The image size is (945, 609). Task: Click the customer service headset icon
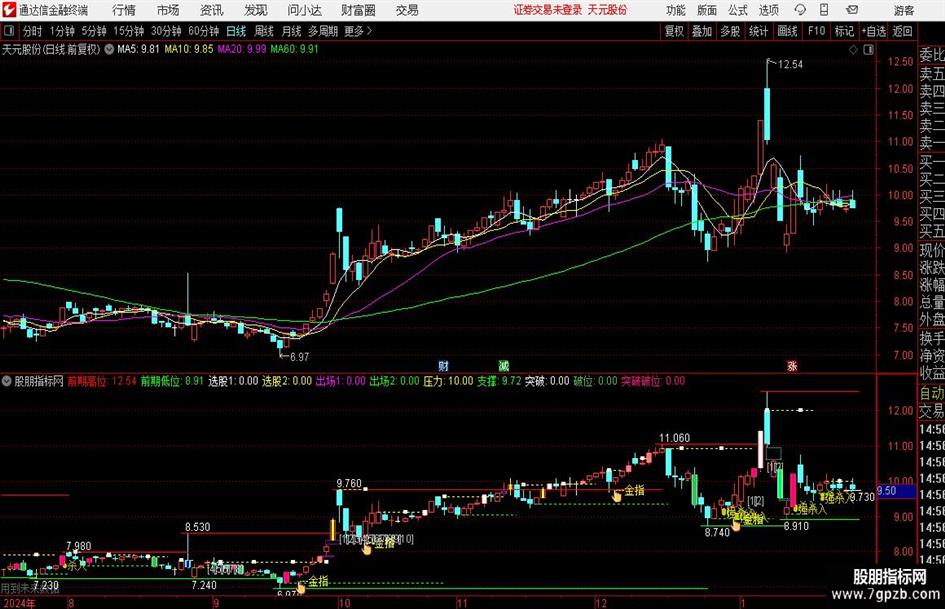(800, 10)
